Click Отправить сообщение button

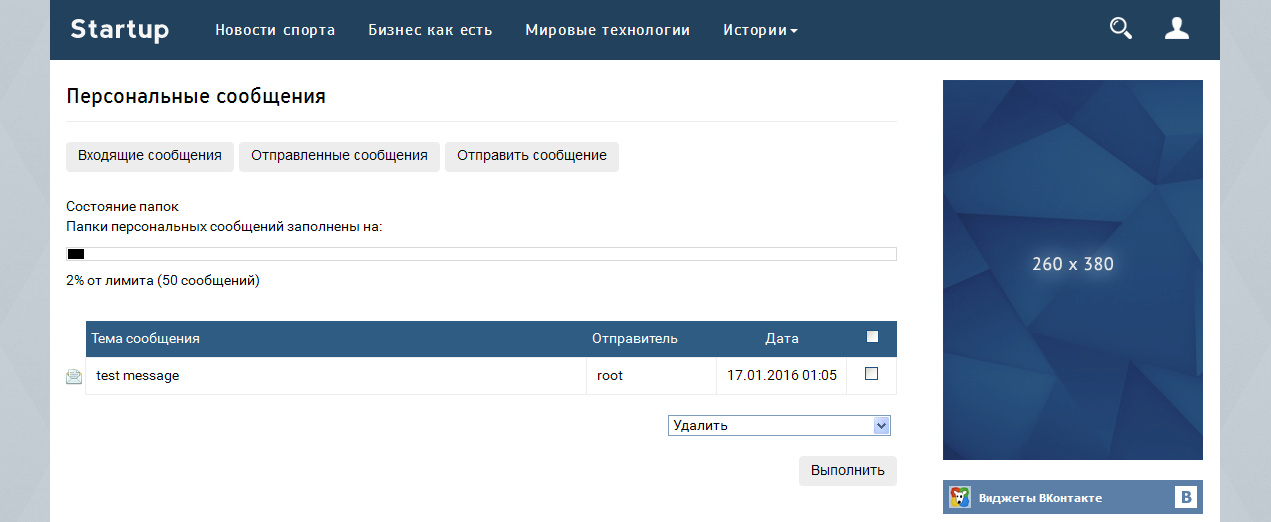click(531, 156)
